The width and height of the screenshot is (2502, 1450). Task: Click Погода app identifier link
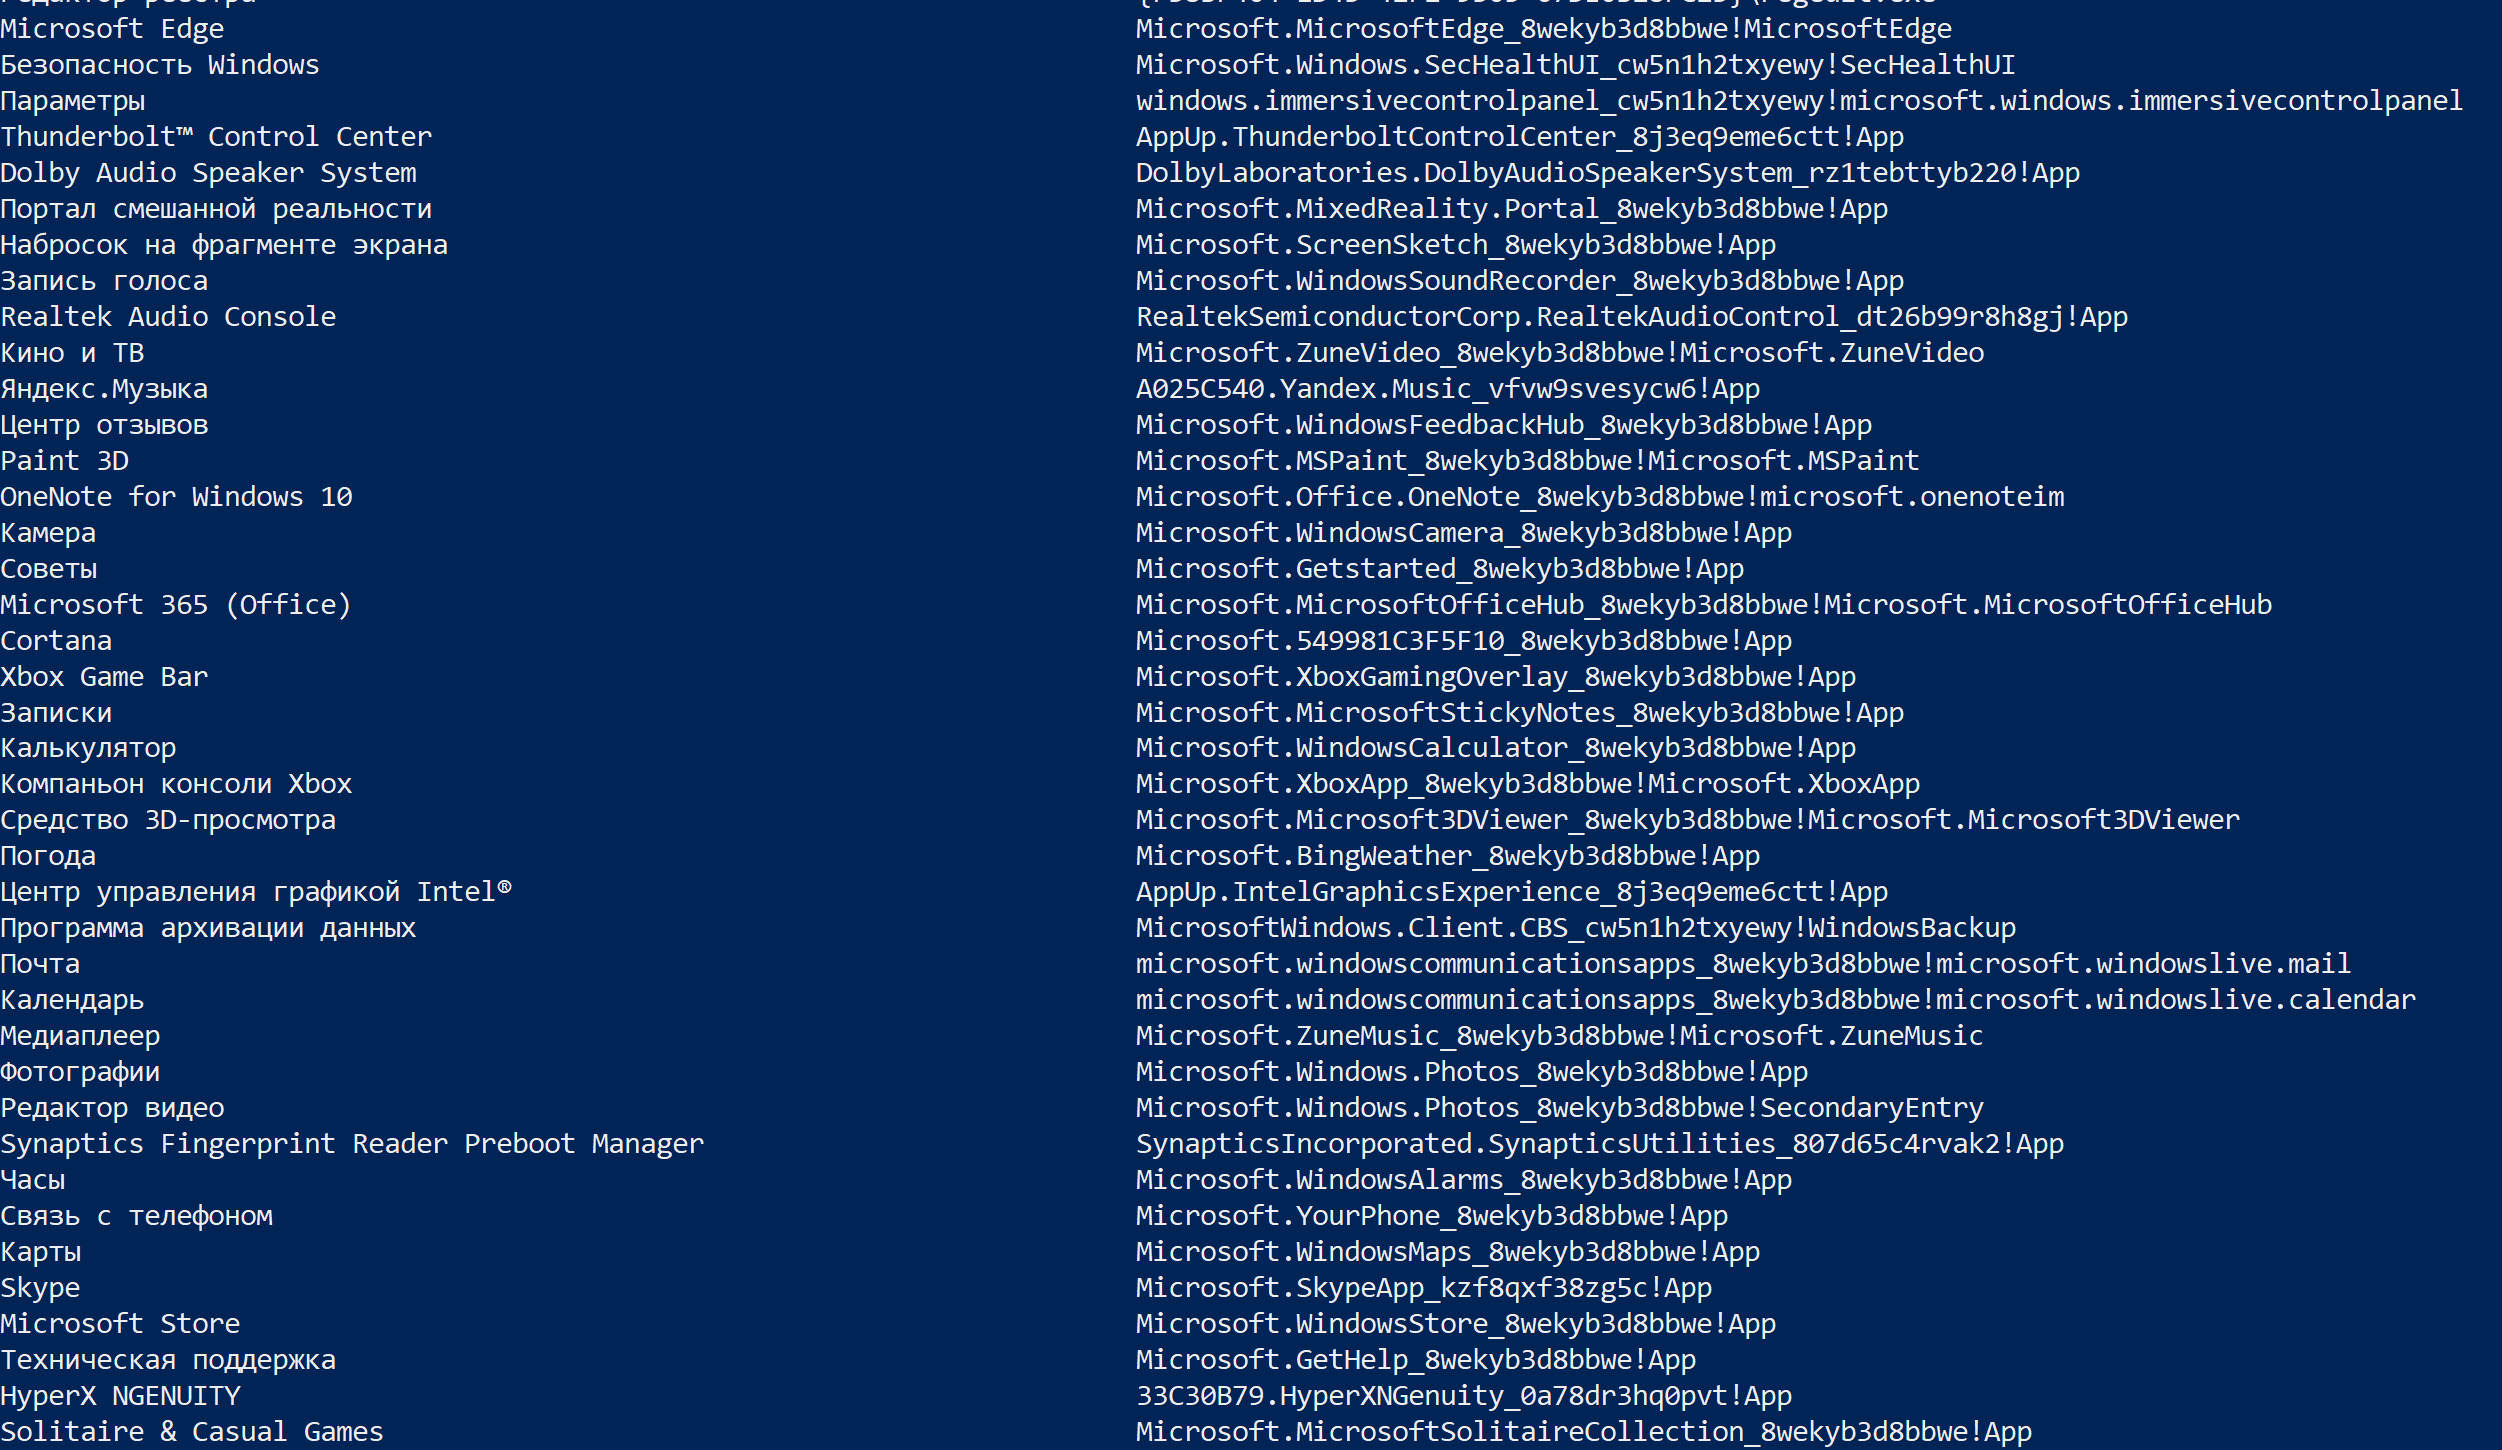click(x=1449, y=854)
